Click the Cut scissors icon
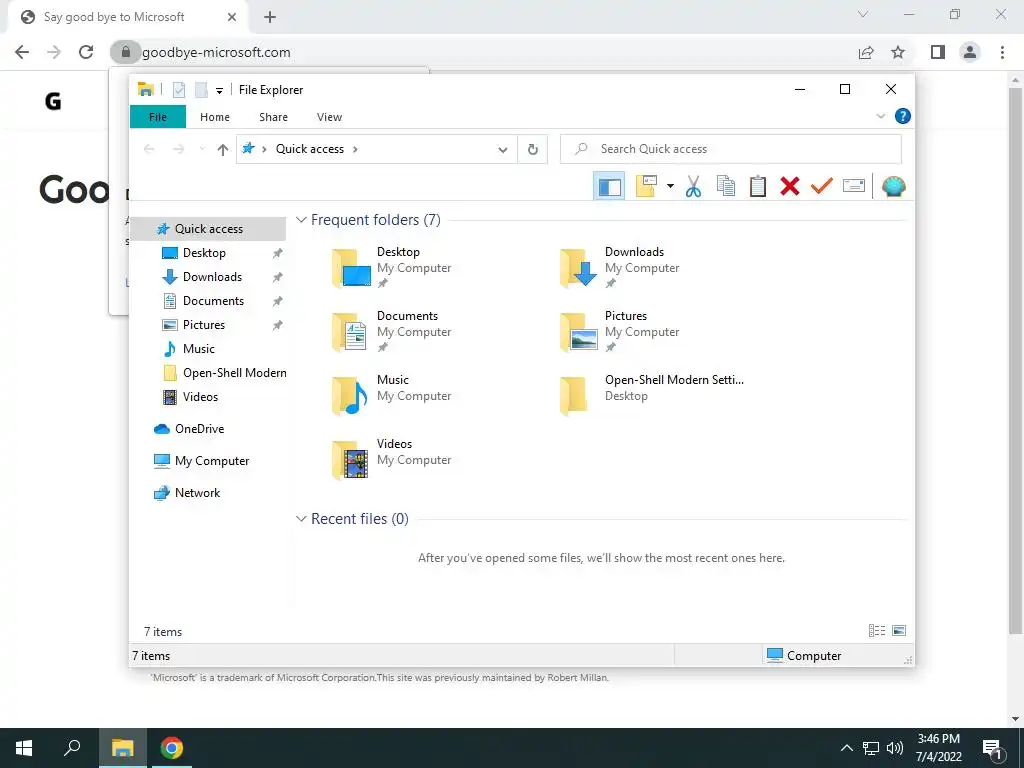Viewport: 1024px width, 768px height. click(x=694, y=187)
